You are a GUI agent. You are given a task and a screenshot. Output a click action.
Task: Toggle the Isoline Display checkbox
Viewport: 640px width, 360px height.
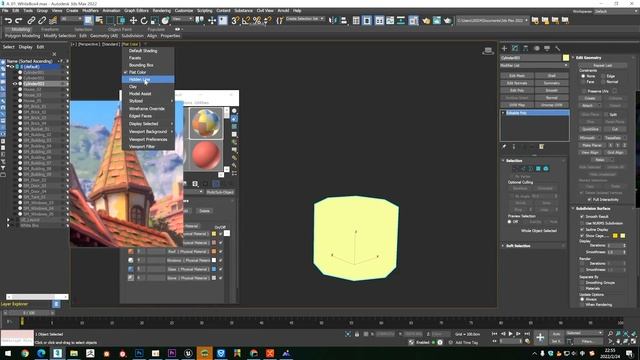pyautogui.click(x=582, y=230)
